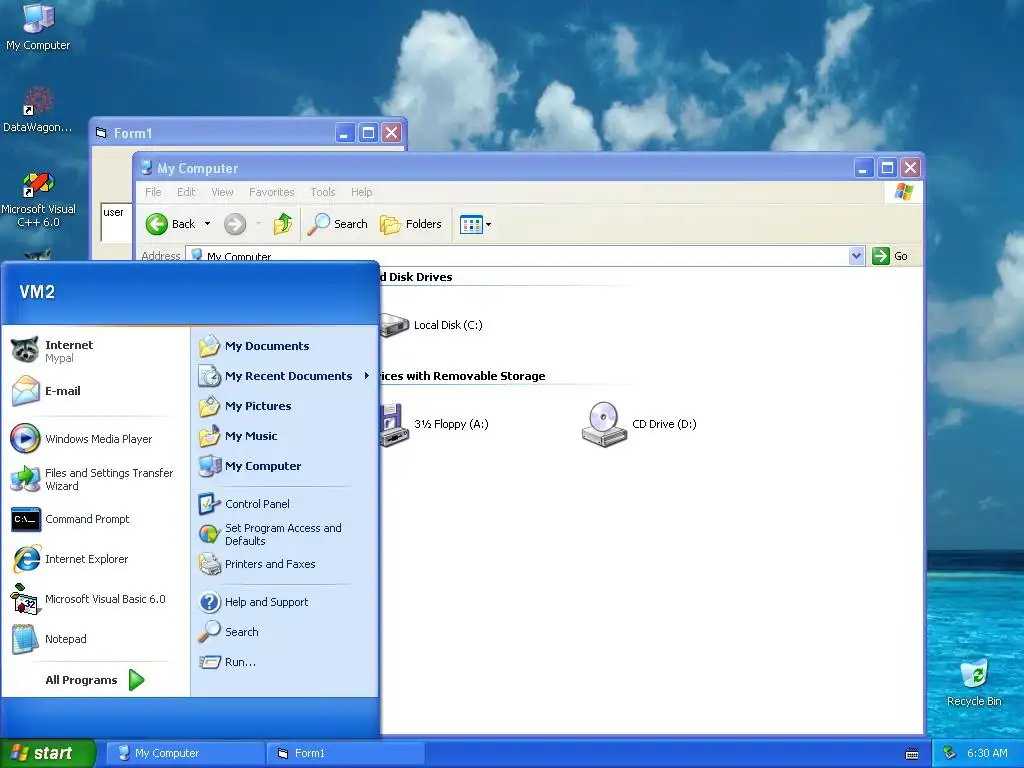This screenshot has height=768, width=1024.
Task: Open My Documents in Start menu
Action: click(284, 346)
